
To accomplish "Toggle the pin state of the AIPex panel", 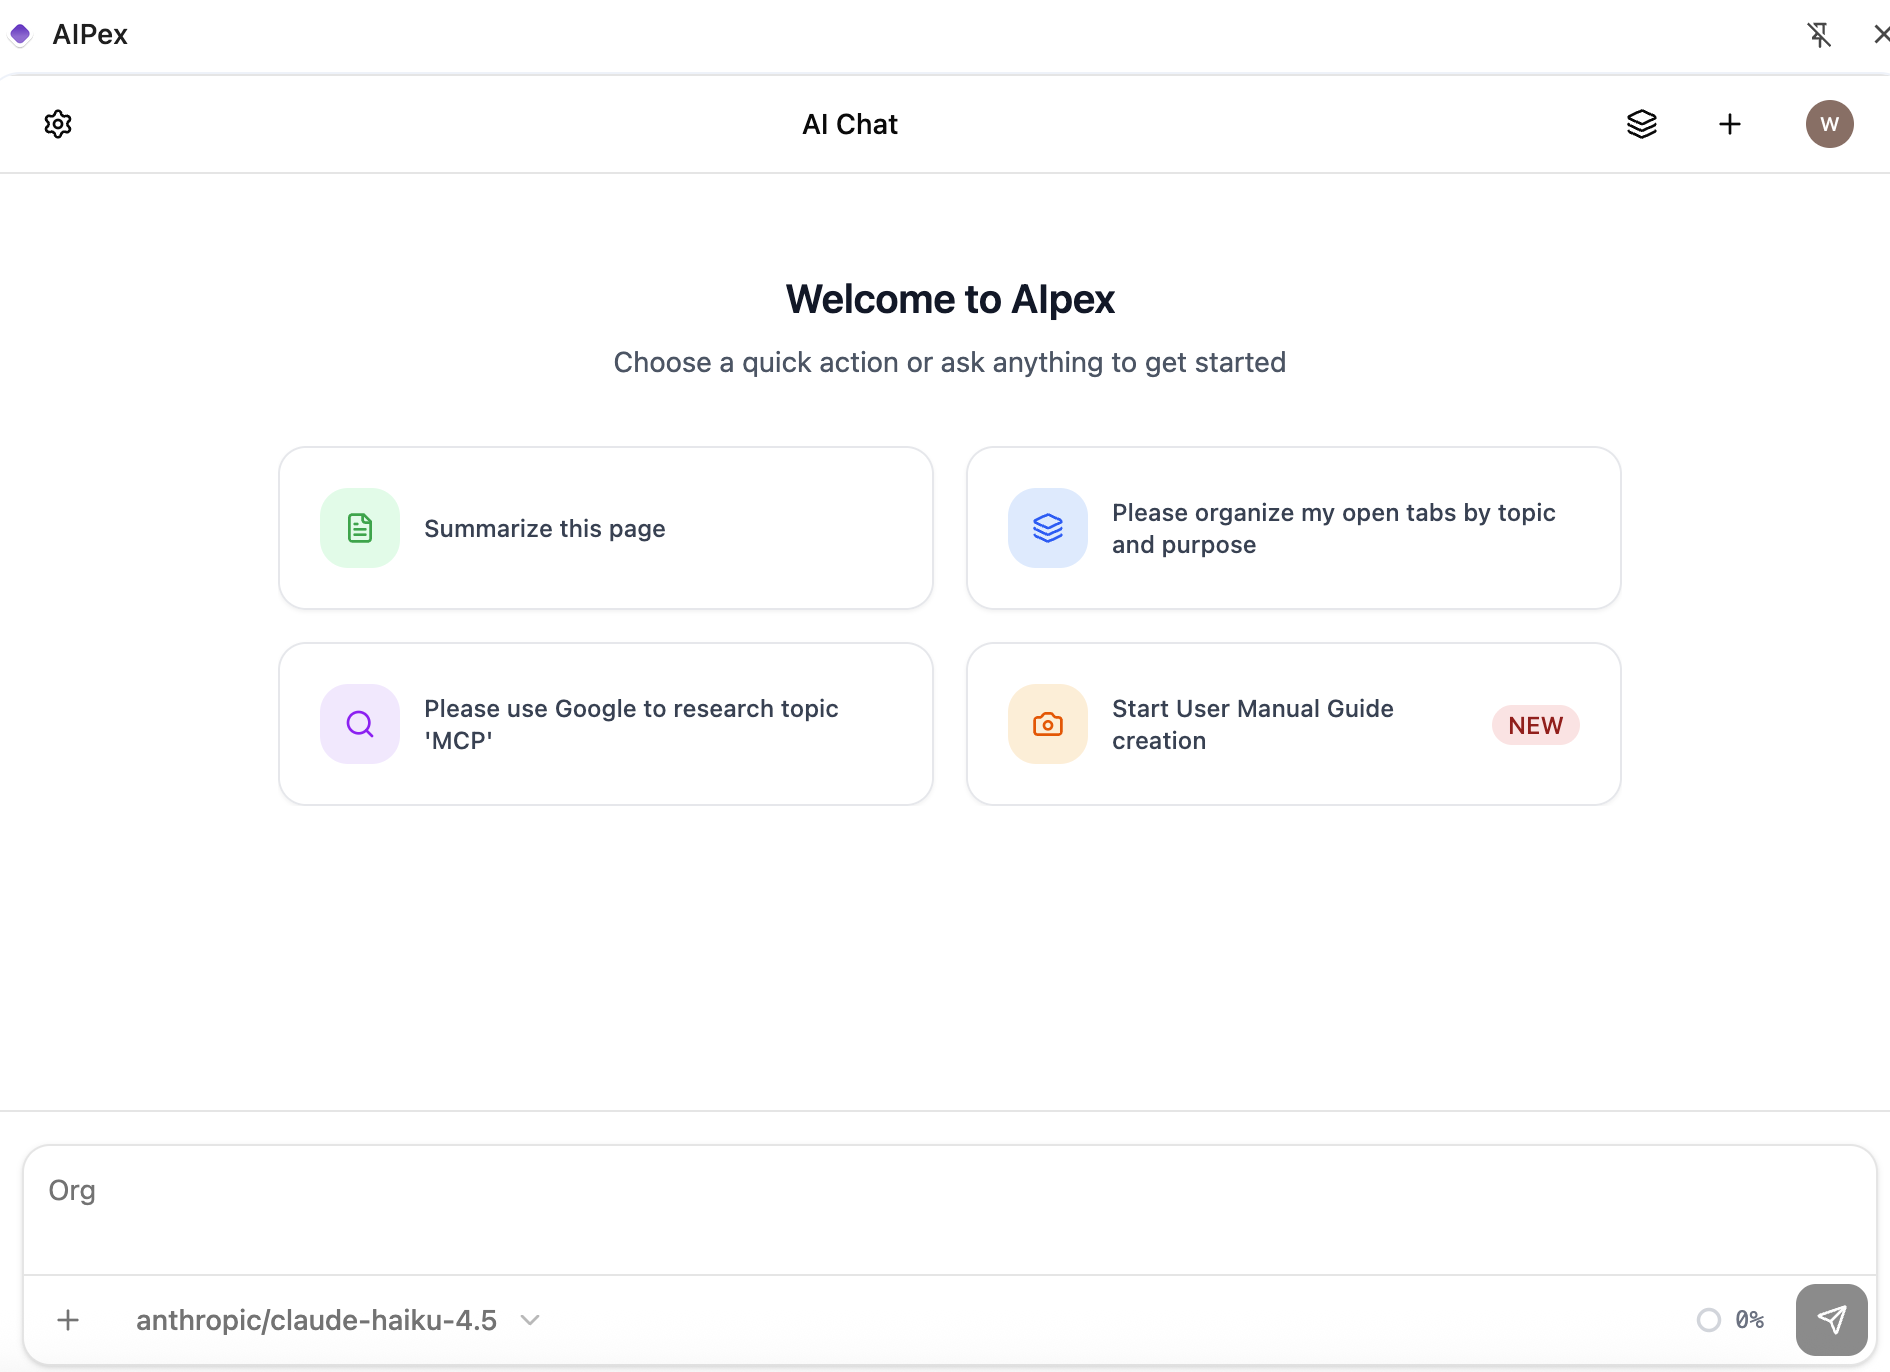I will [x=1820, y=34].
